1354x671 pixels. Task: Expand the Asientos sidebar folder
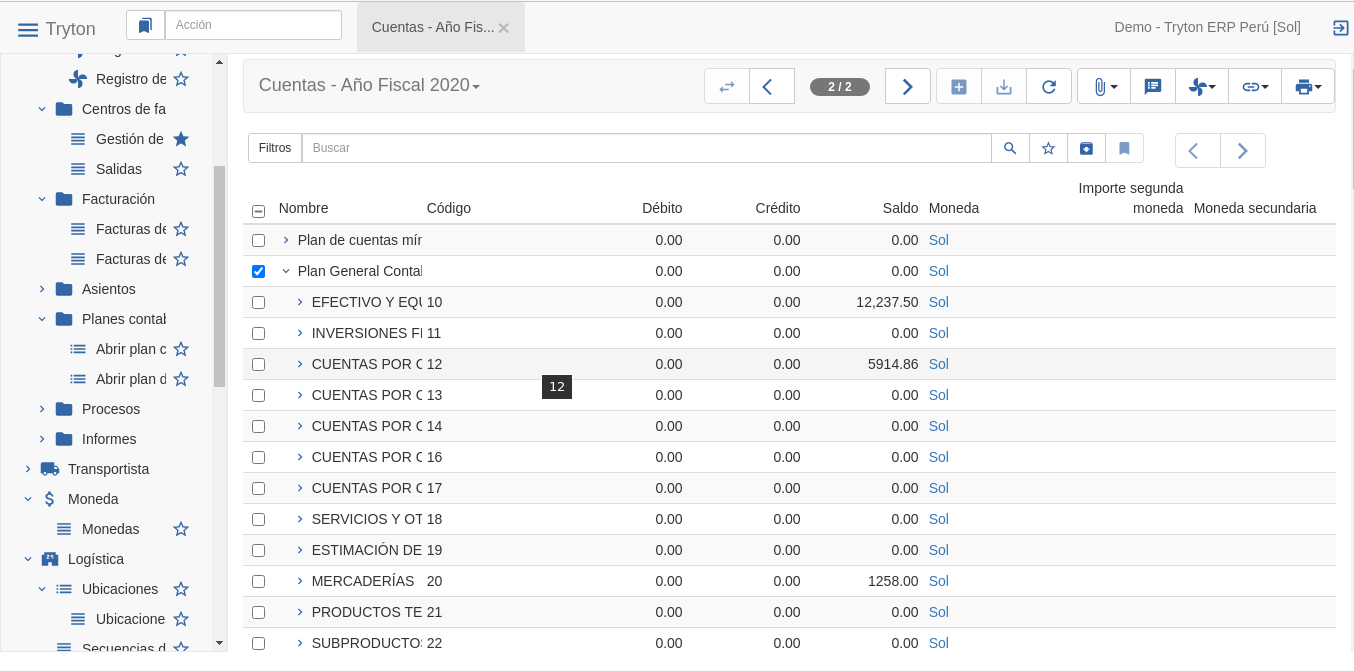[x=42, y=289]
